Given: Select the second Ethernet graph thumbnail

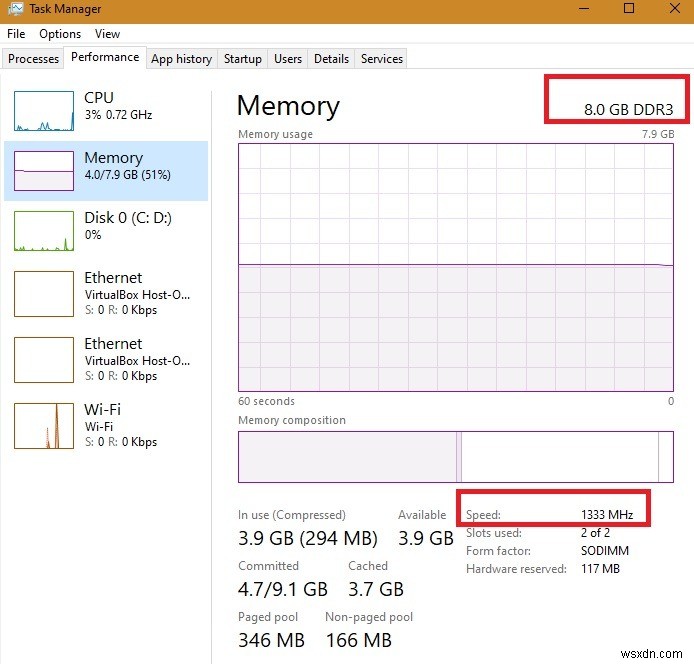Looking at the screenshot, I should (44, 360).
